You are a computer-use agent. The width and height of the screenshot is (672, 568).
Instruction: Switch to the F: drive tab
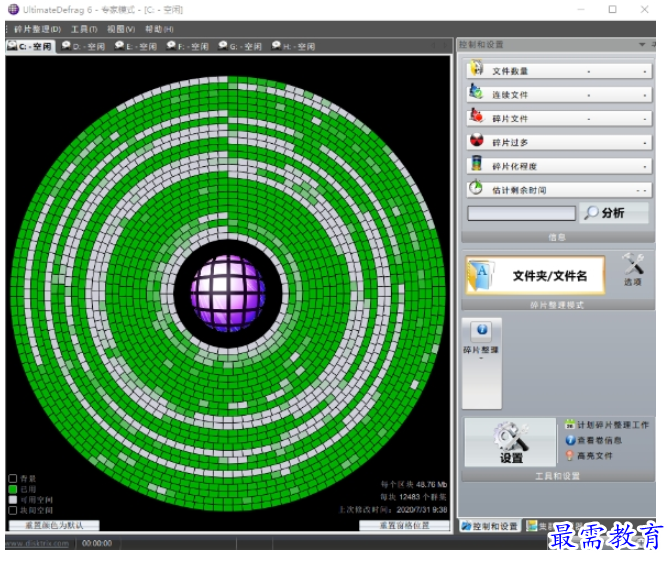tap(188, 46)
